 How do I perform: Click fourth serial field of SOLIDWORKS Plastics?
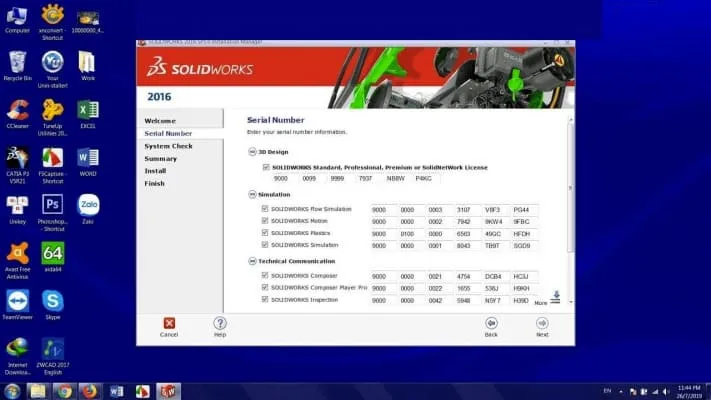click(x=468, y=234)
